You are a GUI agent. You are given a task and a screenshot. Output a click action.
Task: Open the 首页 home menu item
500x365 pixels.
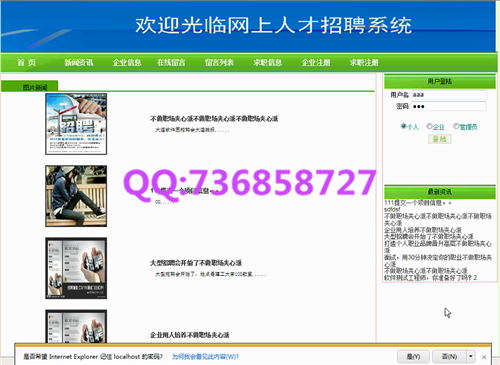(26, 63)
